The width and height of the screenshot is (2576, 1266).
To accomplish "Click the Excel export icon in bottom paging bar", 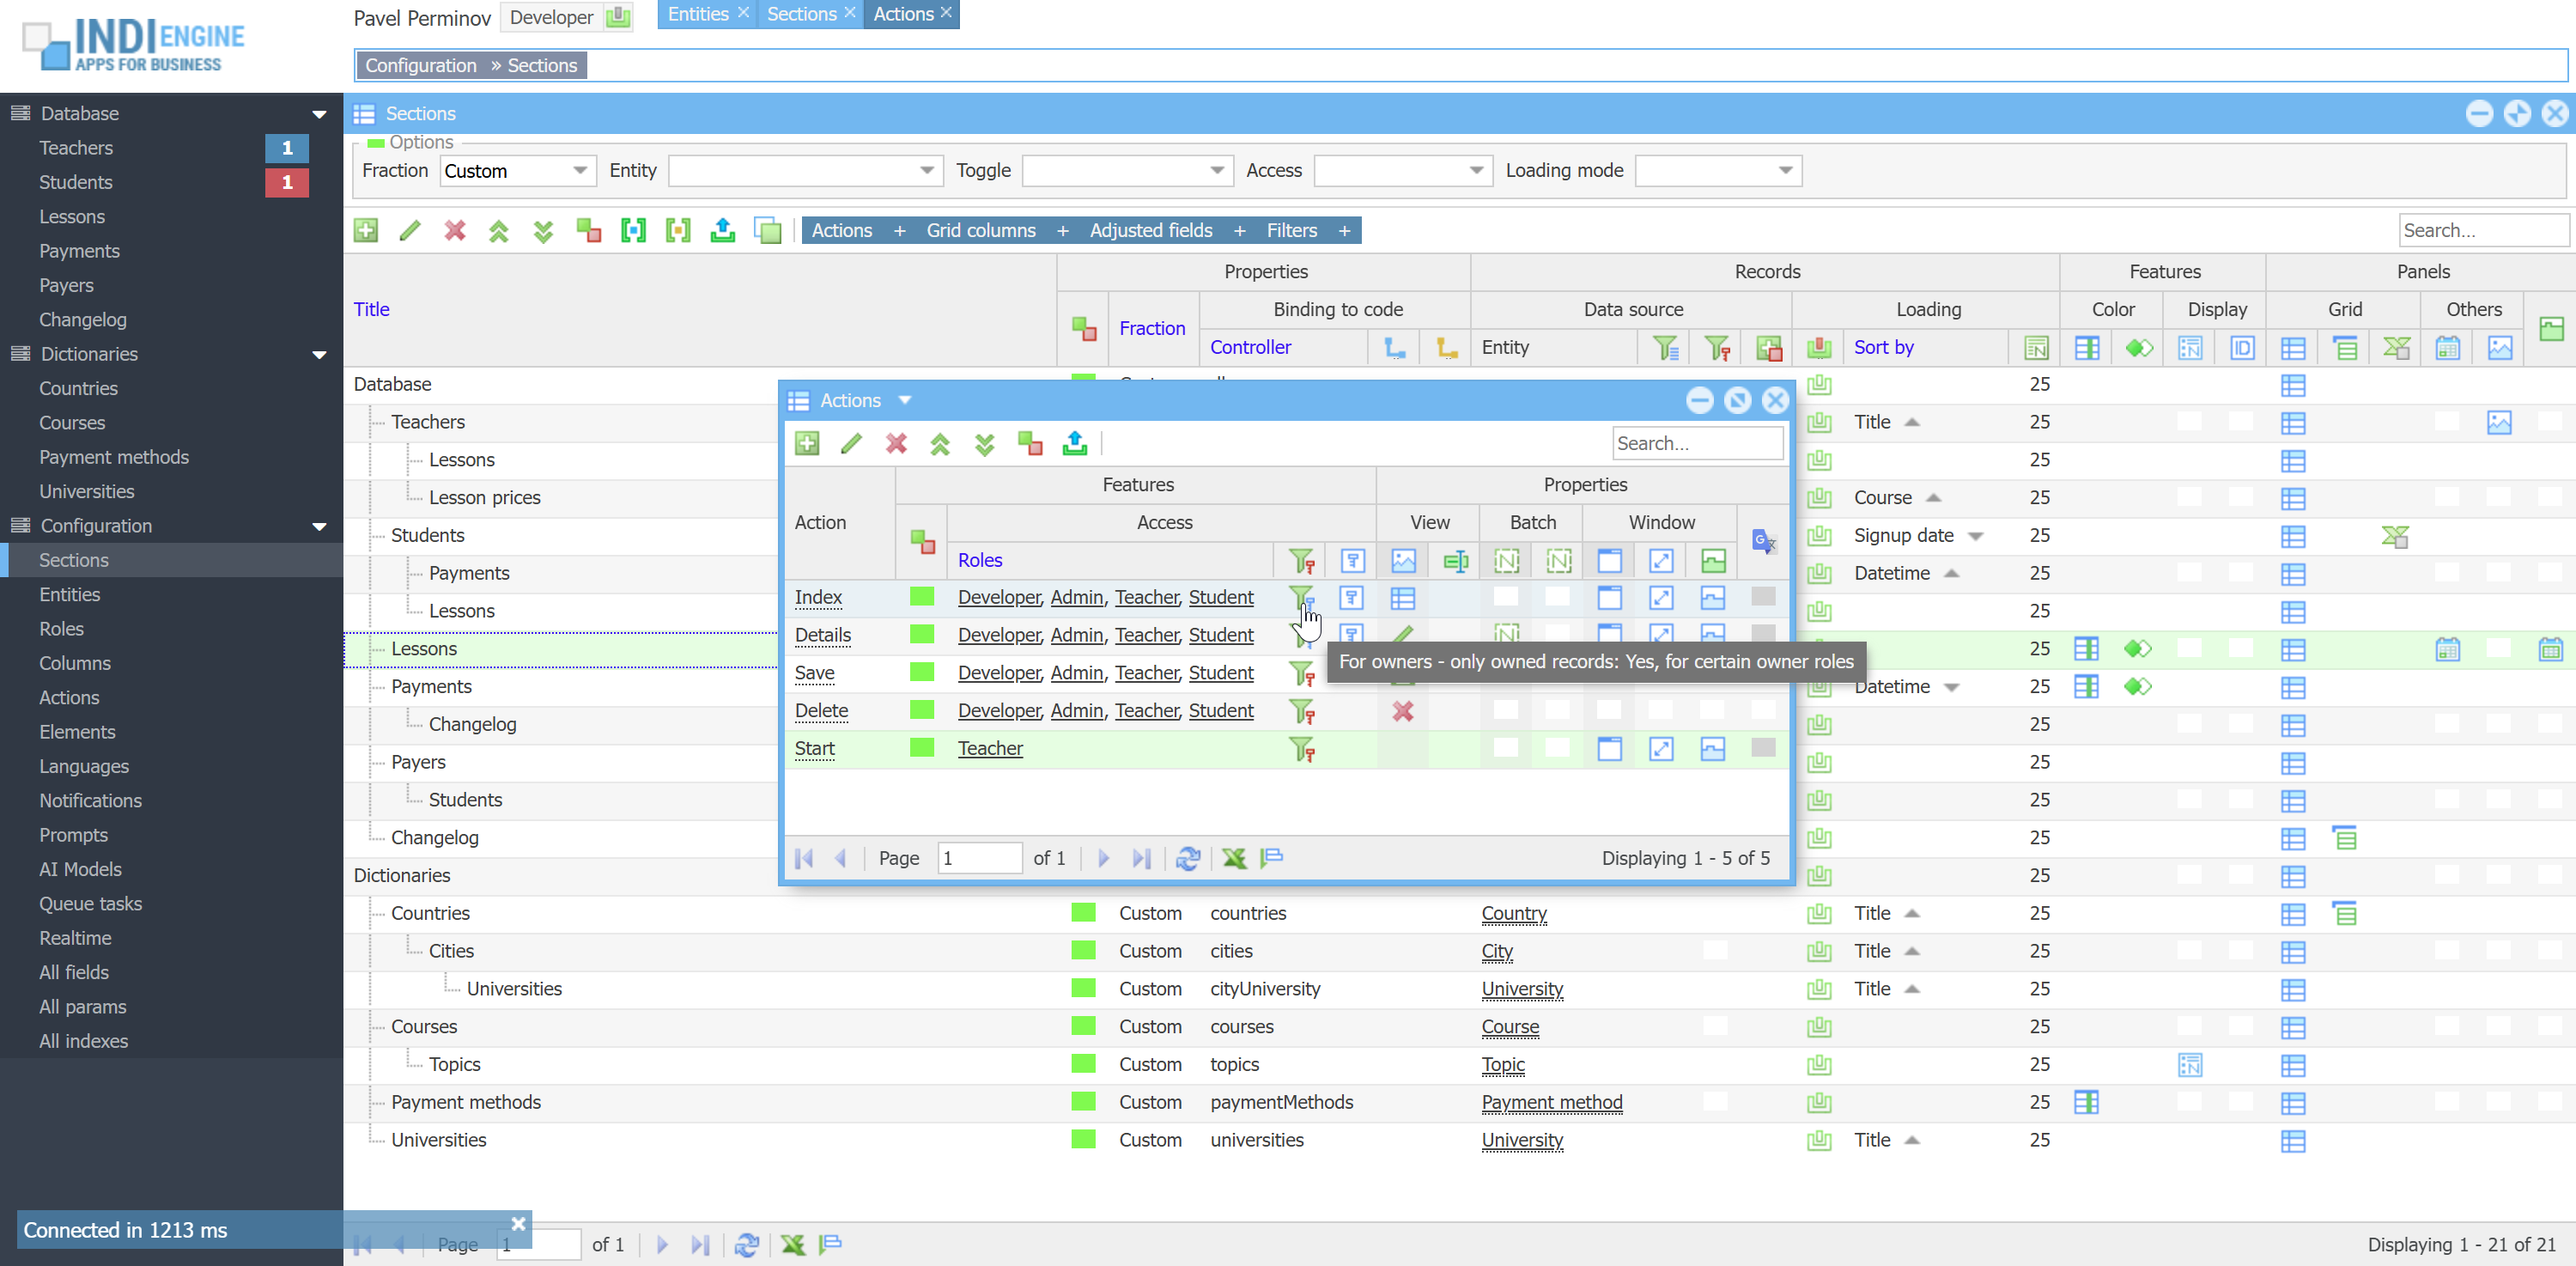I will (x=793, y=1244).
